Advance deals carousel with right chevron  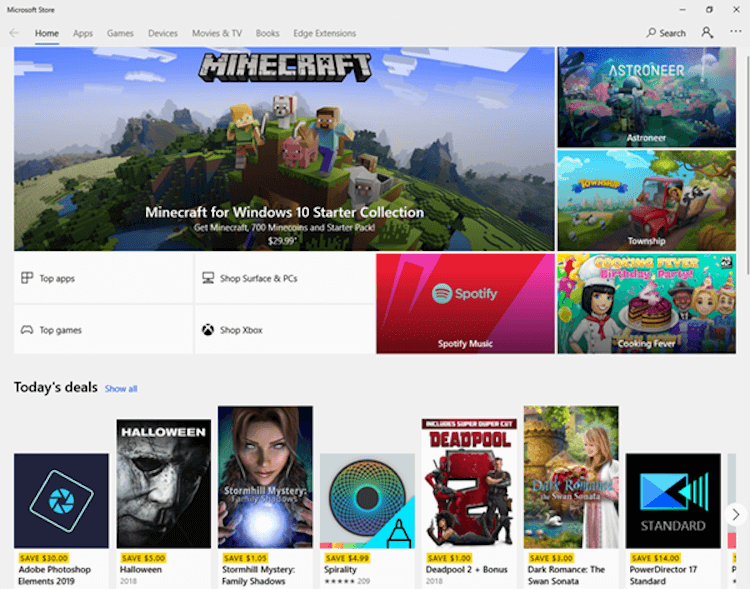click(x=736, y=514)
